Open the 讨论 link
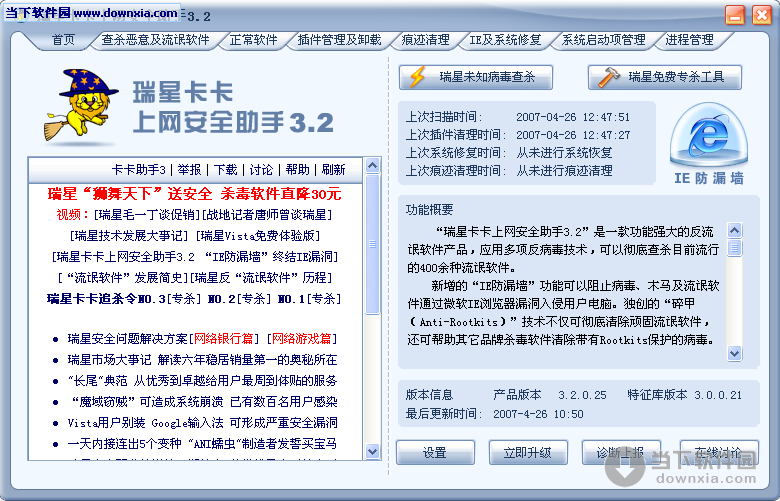This screenshot has width=780, height=501. 261,170
